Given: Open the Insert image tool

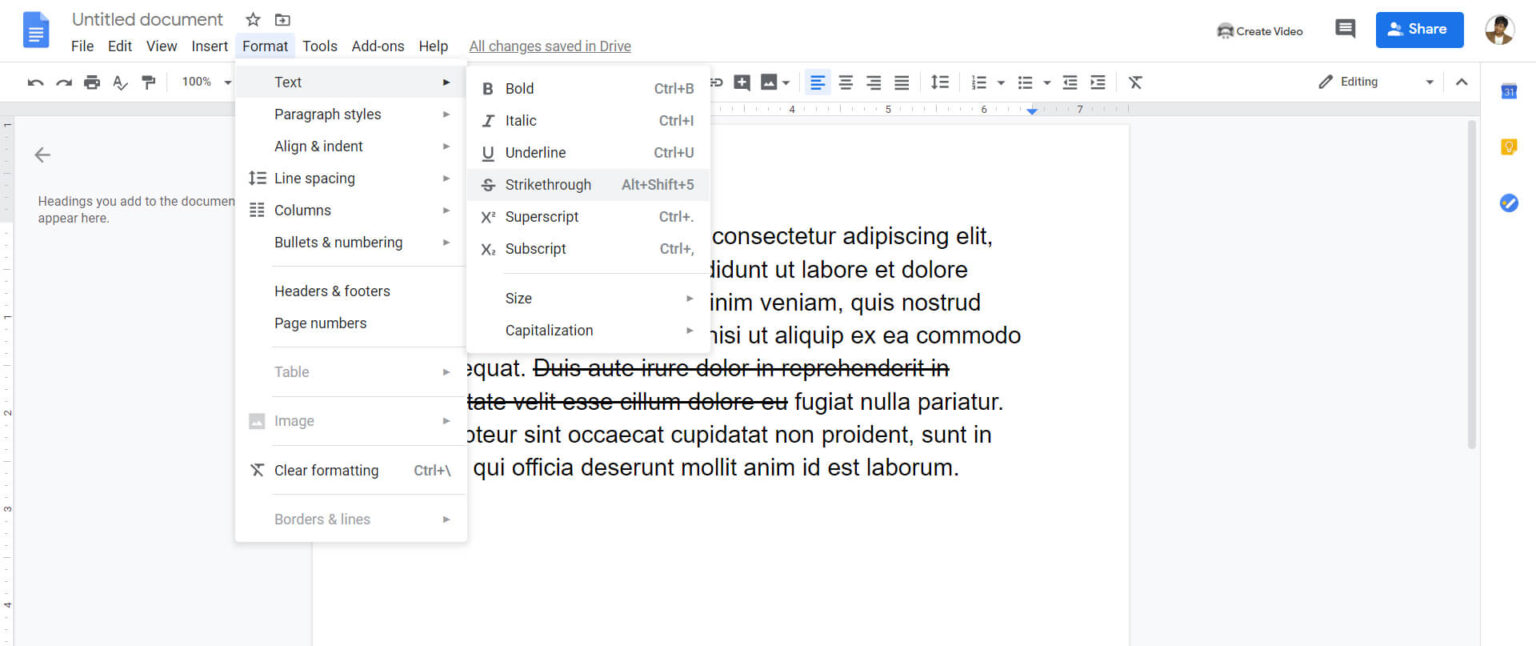Looking at the screenshot, I should [x=768, y=82].
